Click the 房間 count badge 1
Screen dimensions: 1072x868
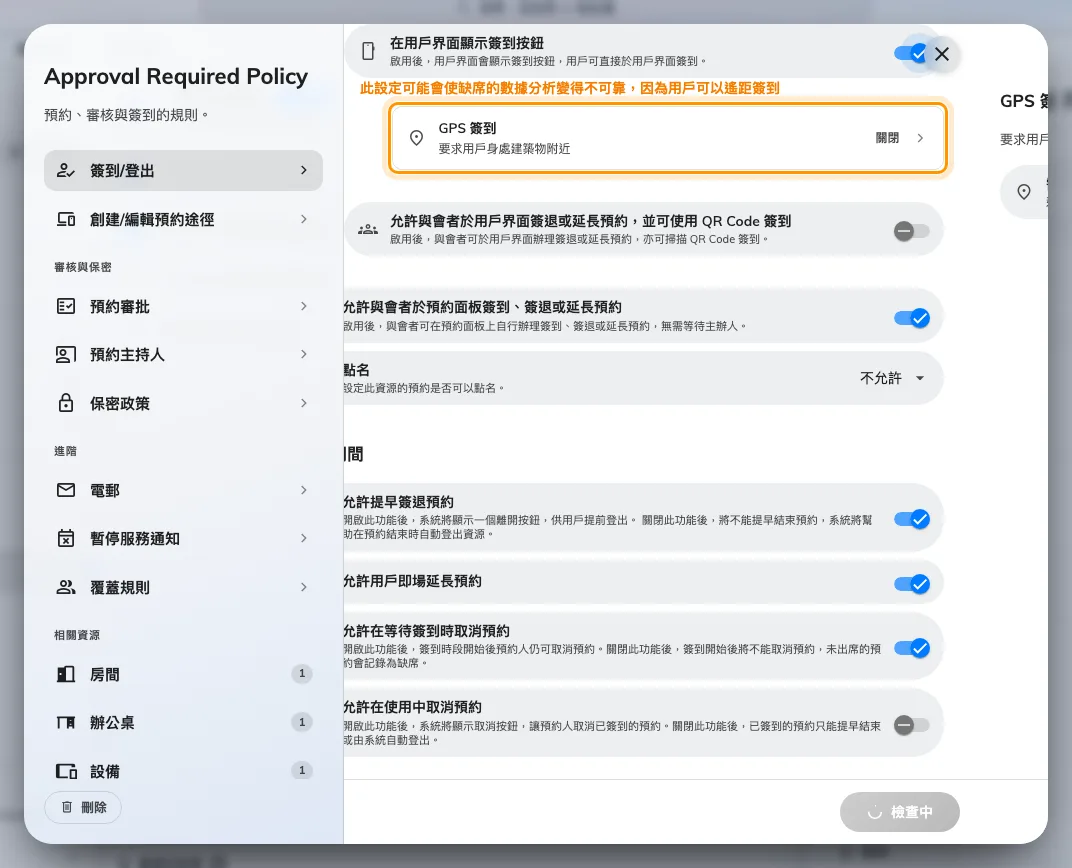pyautogui.click(x=302, y=673)
